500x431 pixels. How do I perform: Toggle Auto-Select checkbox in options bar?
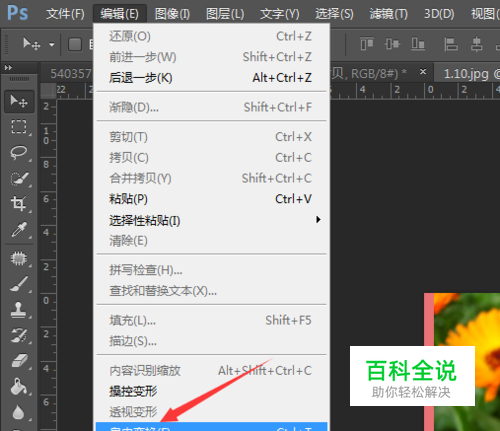click(75, 44)
